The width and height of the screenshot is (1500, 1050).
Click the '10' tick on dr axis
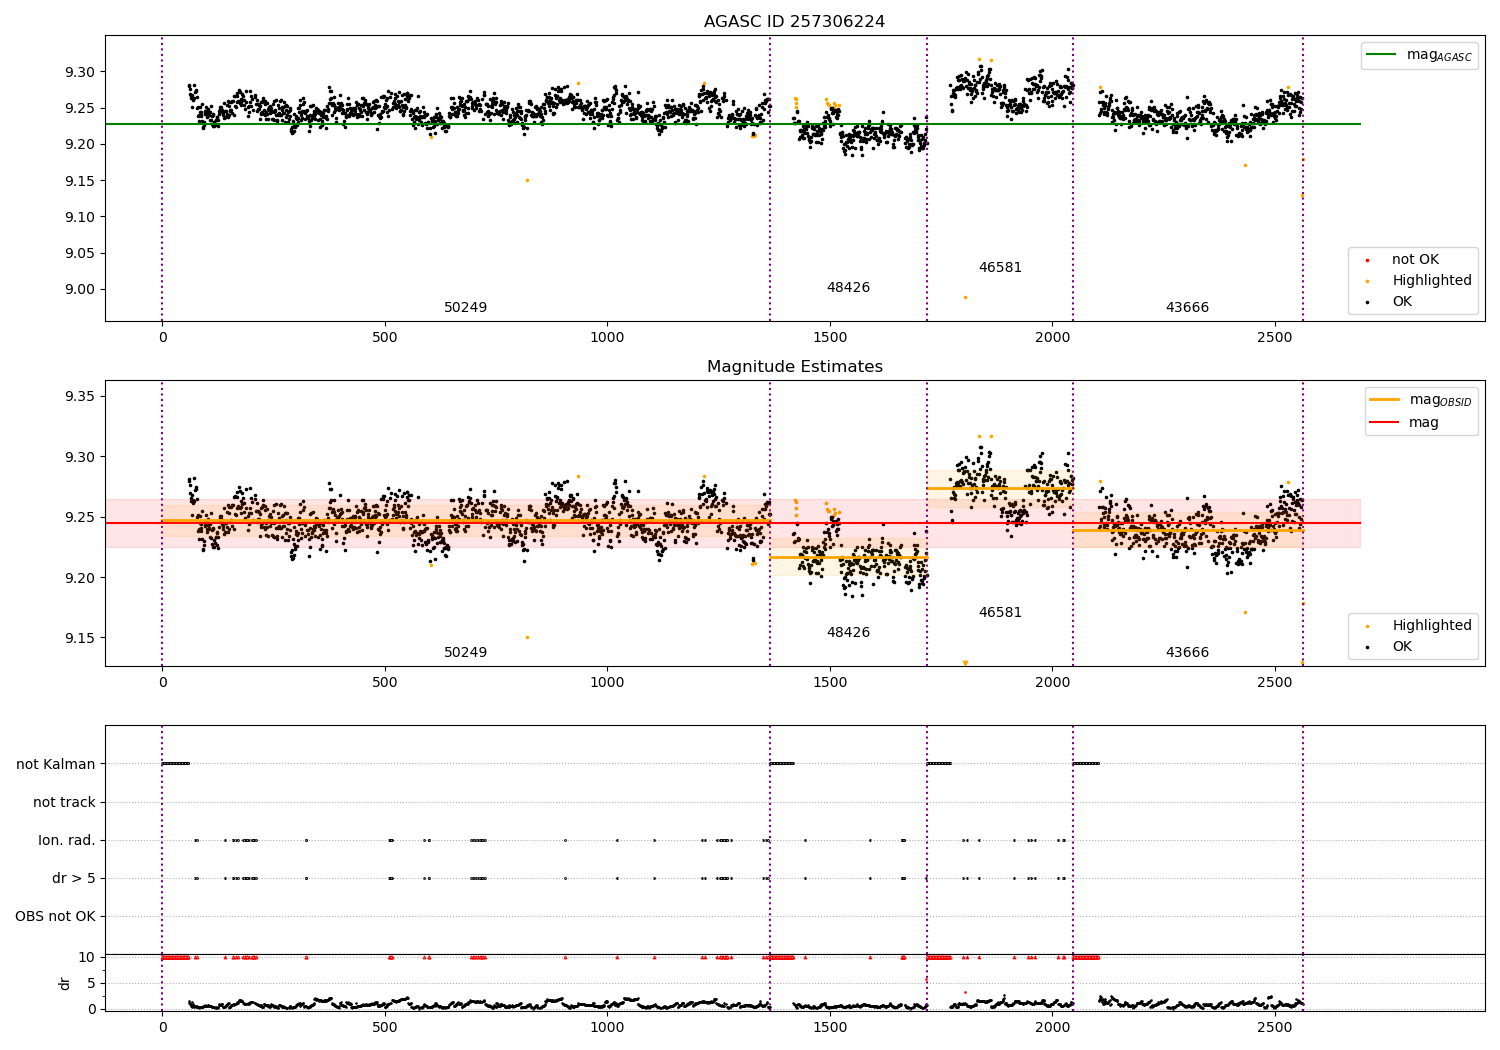coord(87,958)
